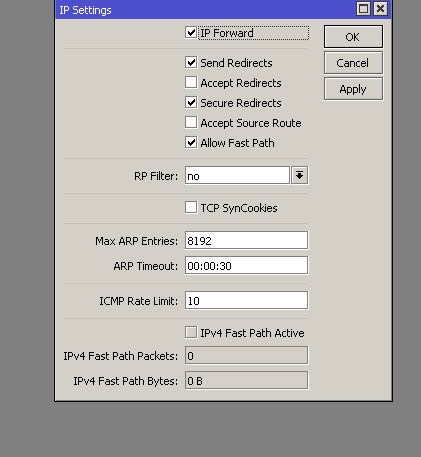Enable Accept Redirects checkbox
421x457 pixels.
(191, 82)
